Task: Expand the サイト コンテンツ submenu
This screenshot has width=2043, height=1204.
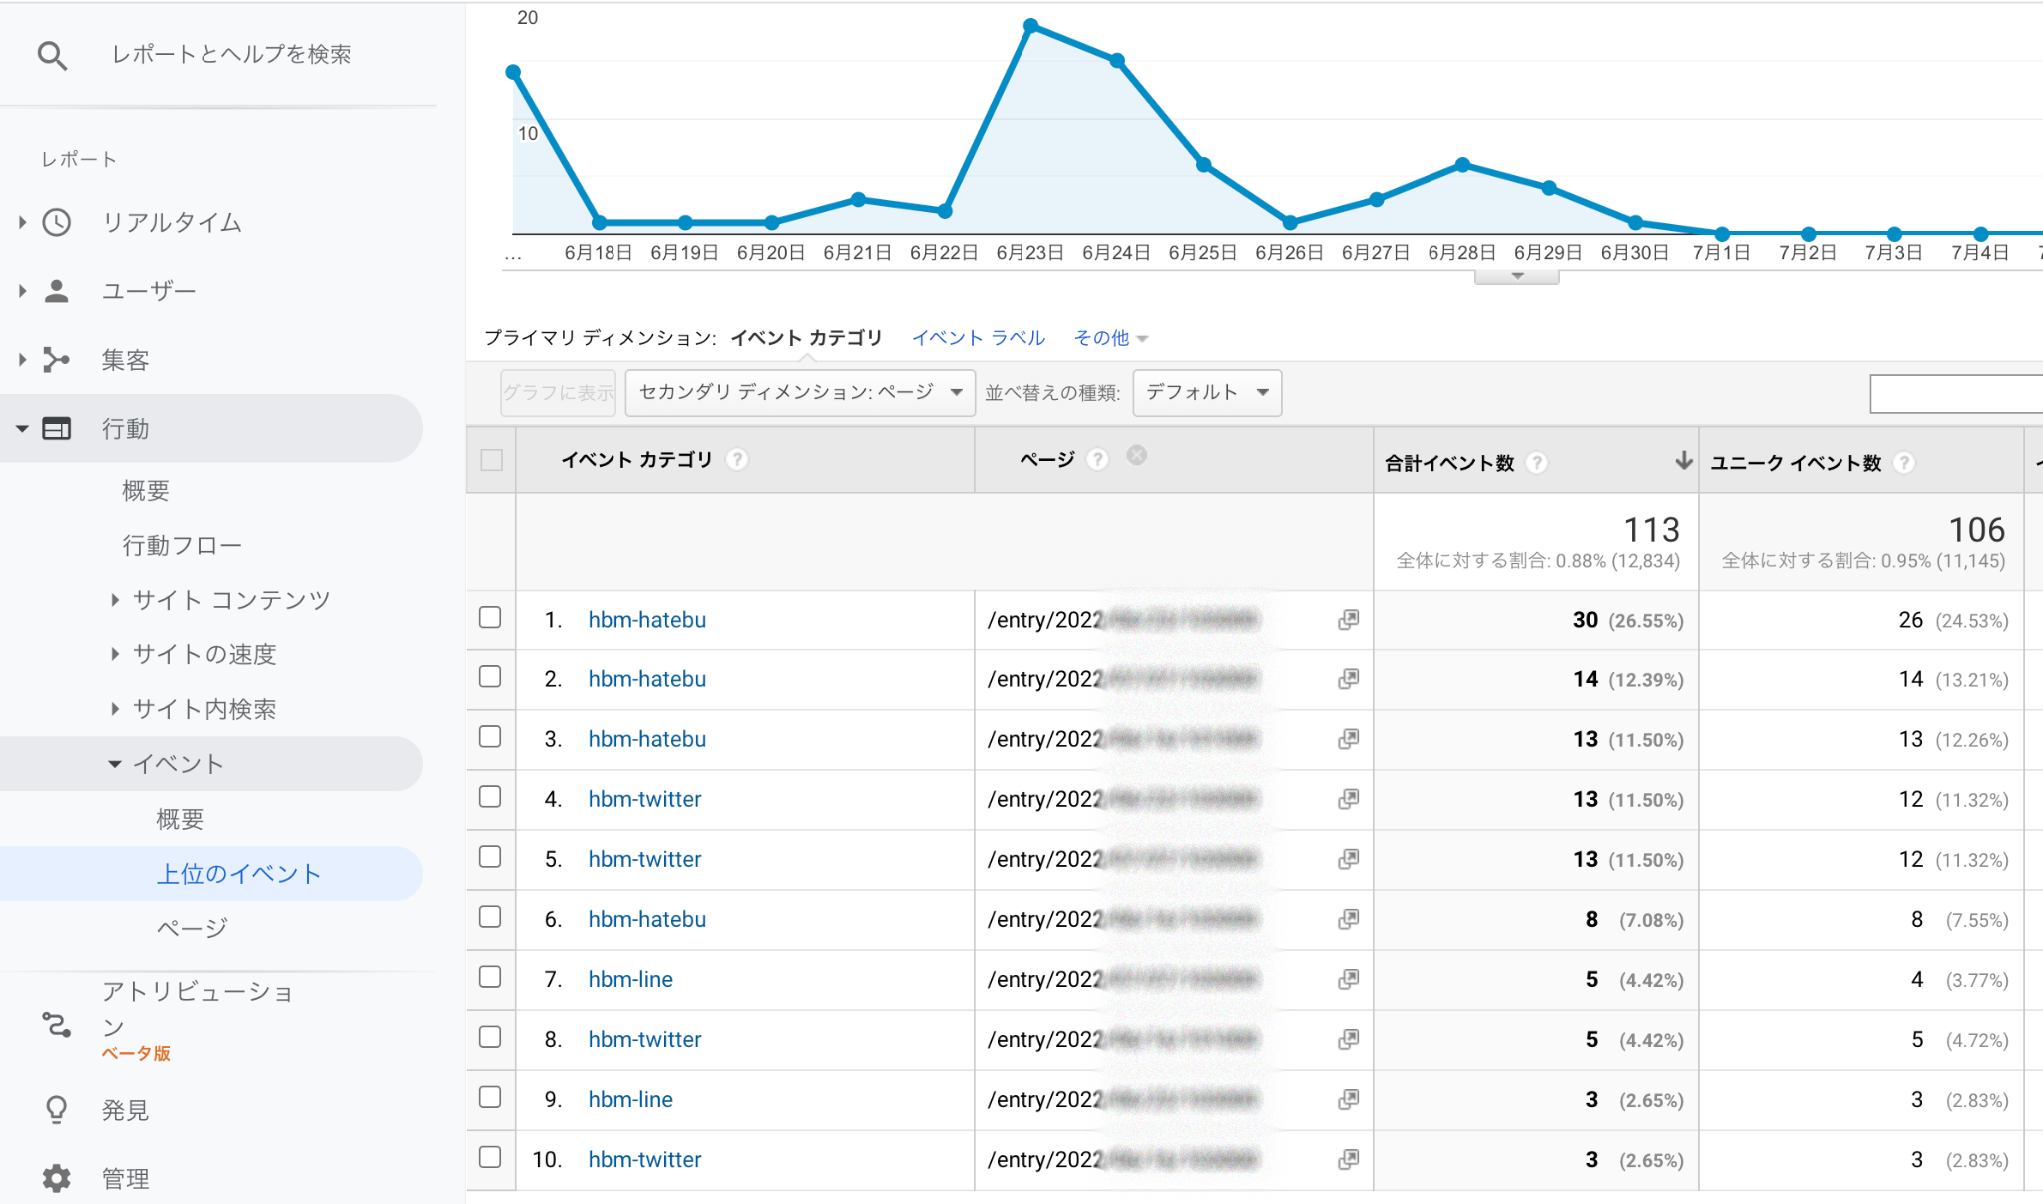Action: (x=230, y=600)
